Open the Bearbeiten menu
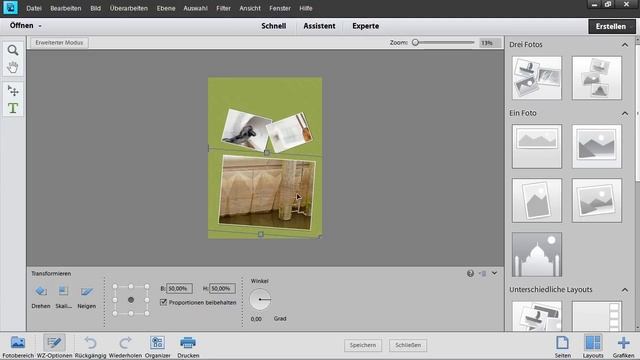Viewport: 640px width, 360px height. click(65, 8)
